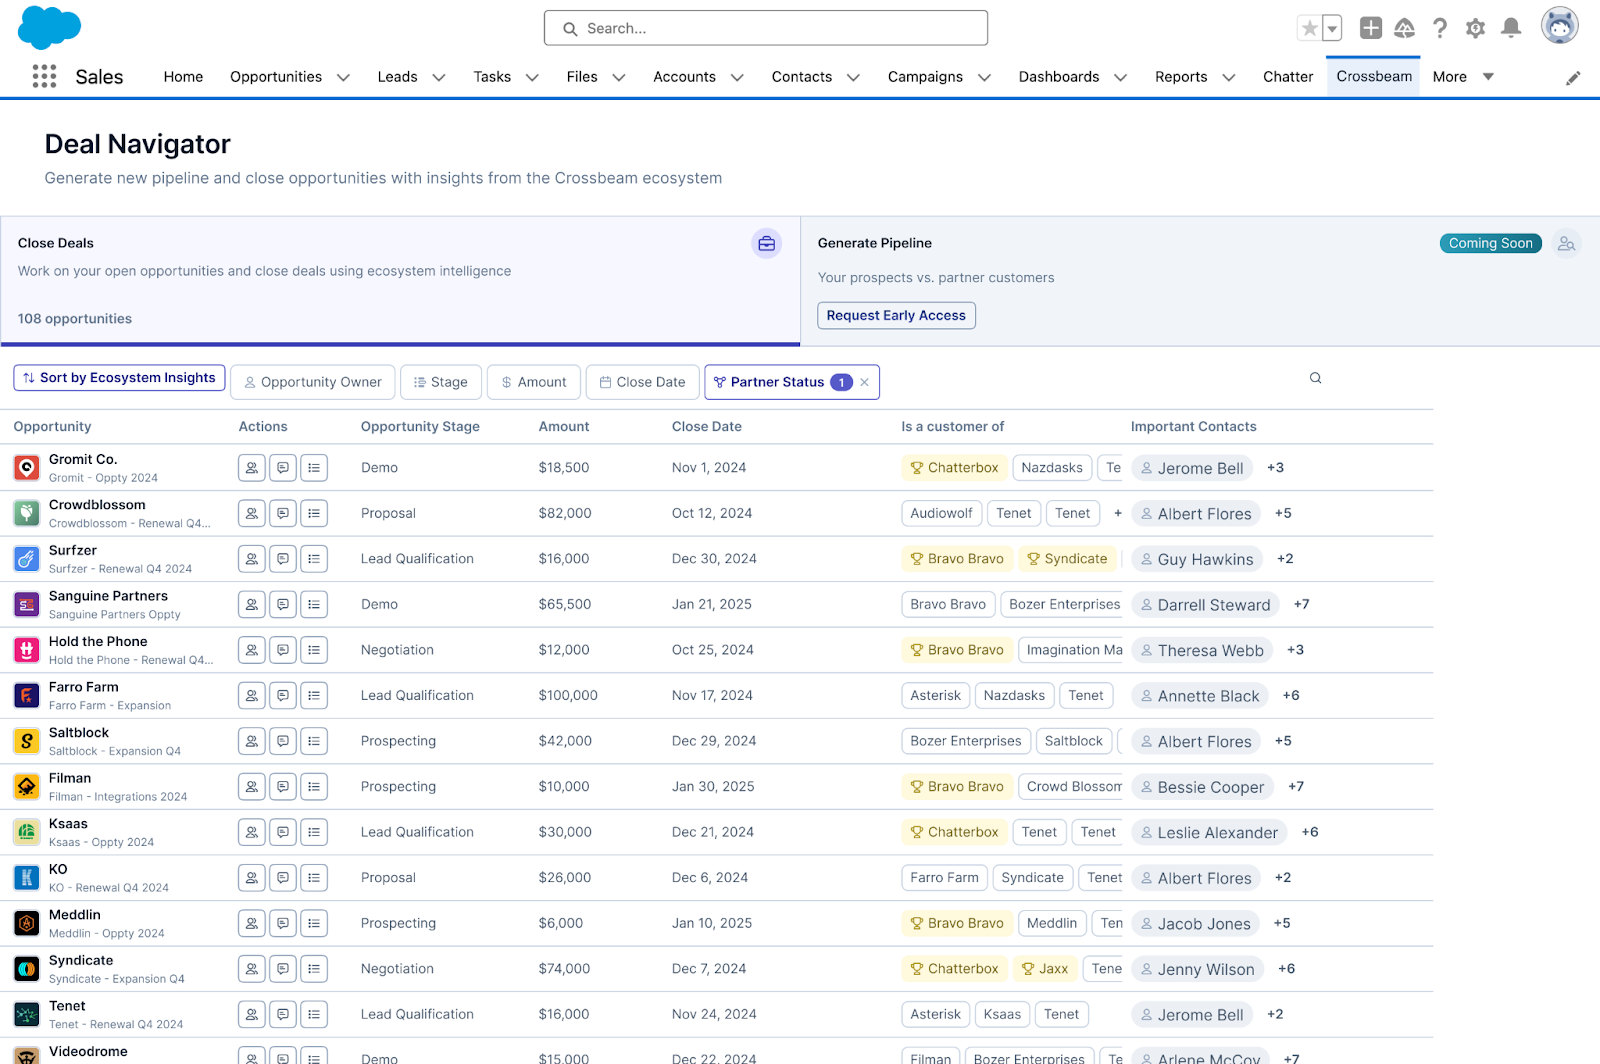Open the Stage filter
The width and height of the screenshot is (1600, 1064).
coord(441,382)
